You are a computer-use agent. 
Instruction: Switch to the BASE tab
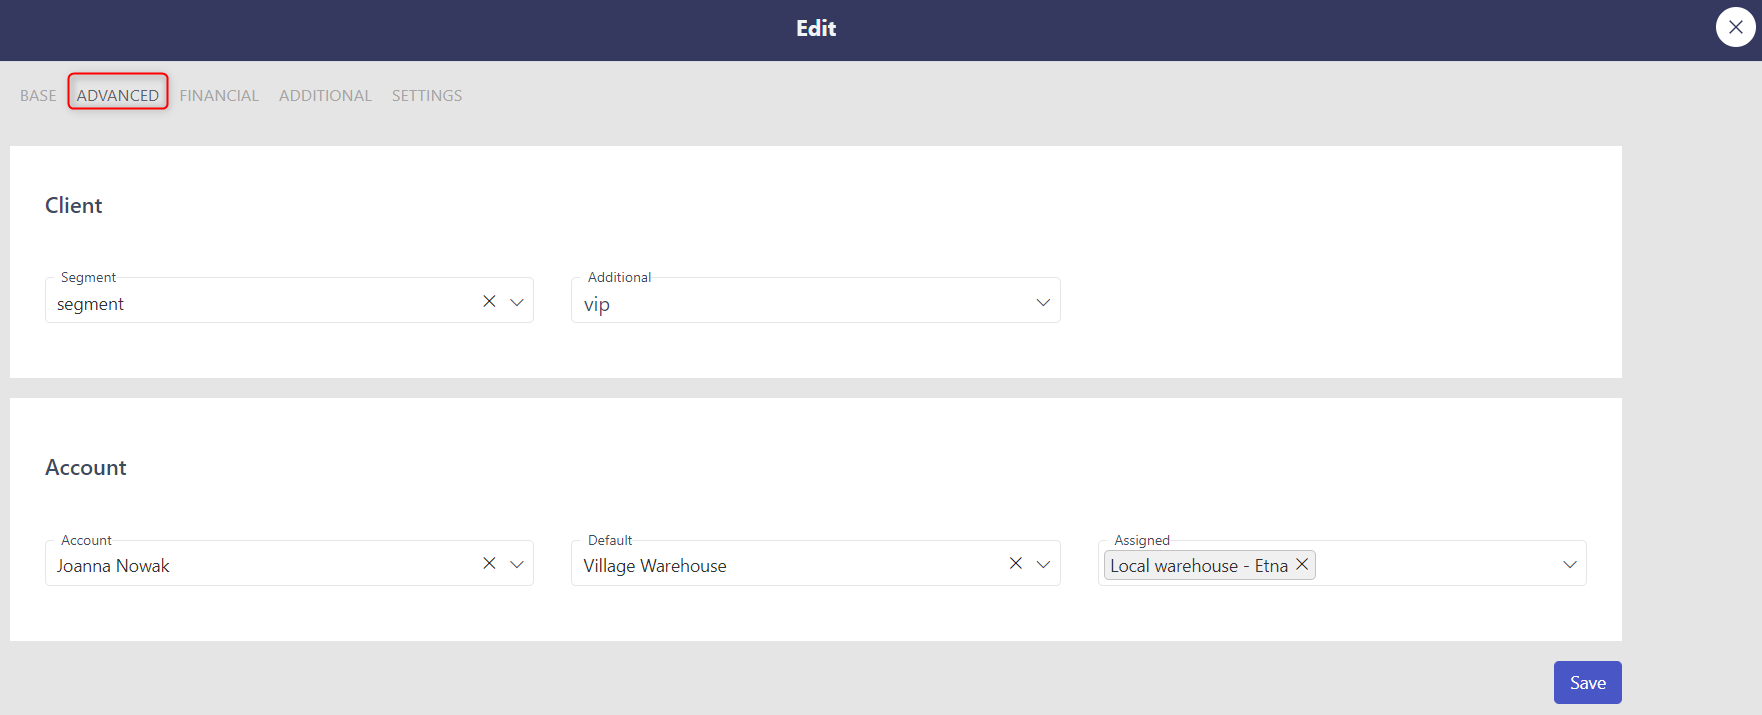(x=38, y=95)
